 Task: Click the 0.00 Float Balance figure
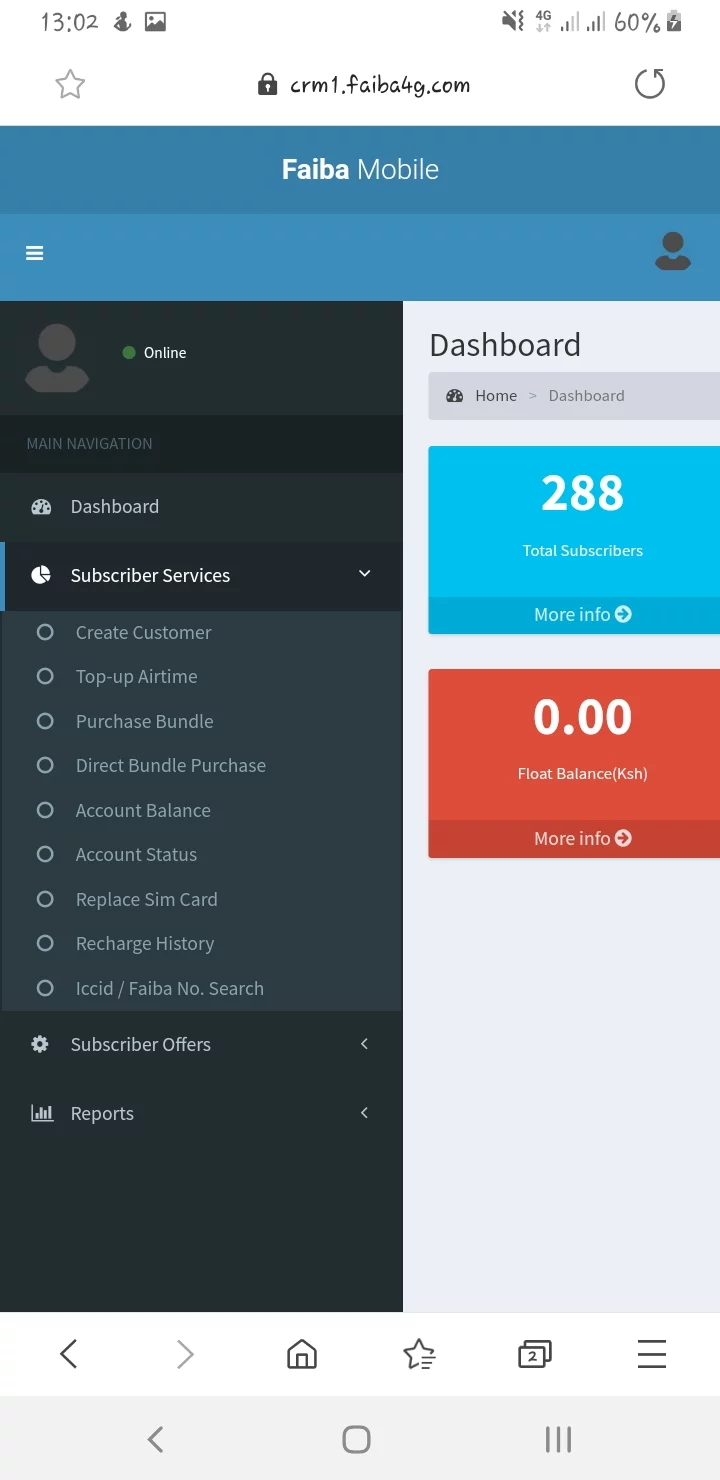tap(583, 717)
